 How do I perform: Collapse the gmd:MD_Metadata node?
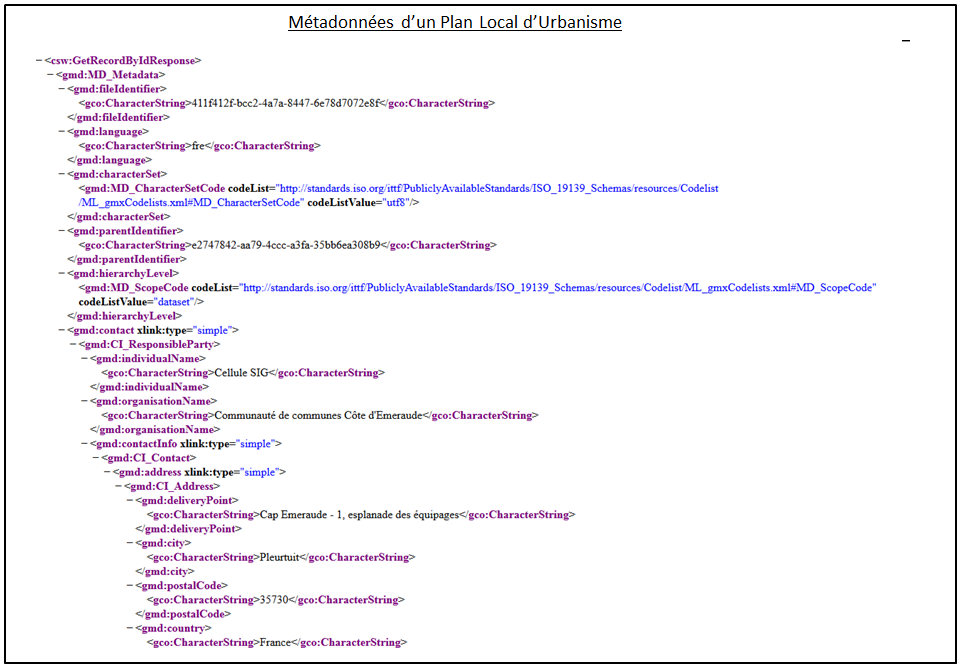[49, 75]
